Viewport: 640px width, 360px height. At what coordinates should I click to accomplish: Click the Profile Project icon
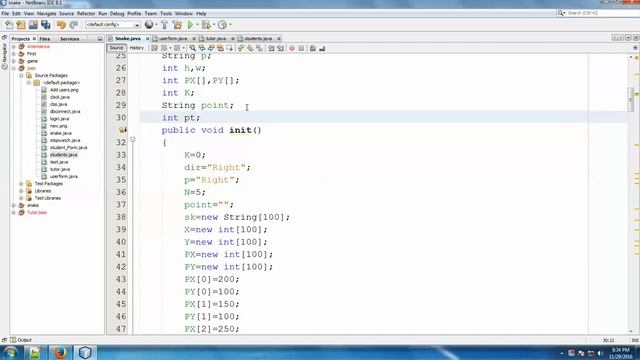222,25
